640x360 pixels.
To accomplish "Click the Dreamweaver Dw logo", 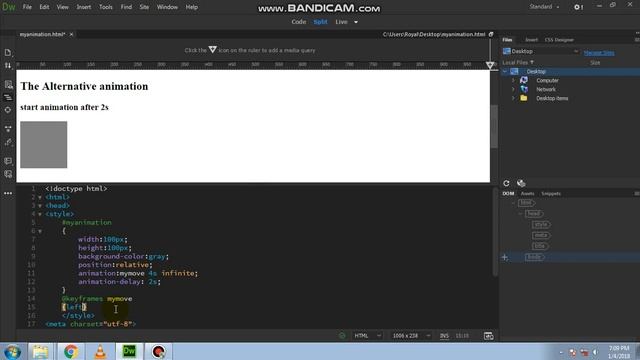I will pos(9,7).
